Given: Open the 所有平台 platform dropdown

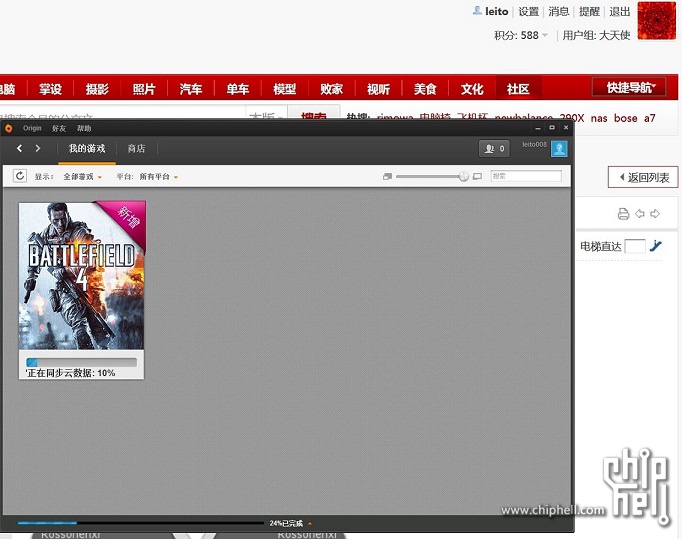Looking at the screenshot, I should [x=158, y=177].
